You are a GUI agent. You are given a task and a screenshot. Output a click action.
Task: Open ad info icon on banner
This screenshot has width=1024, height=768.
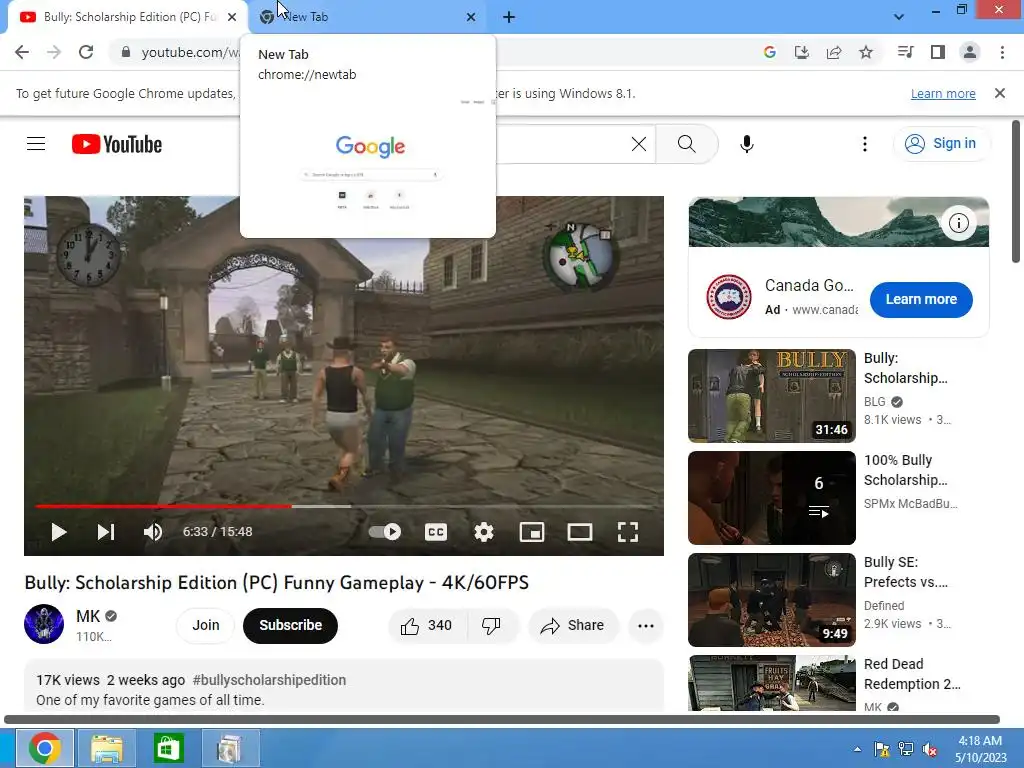(x=958, y=223)
